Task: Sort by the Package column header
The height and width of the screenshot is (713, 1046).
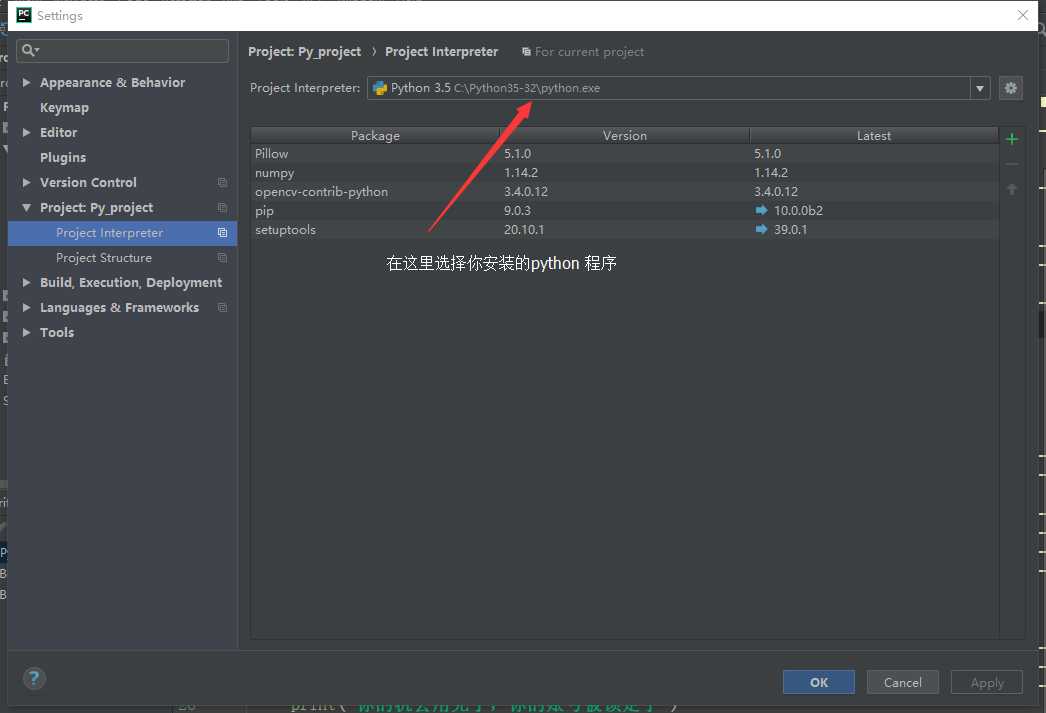Action: 375,135
